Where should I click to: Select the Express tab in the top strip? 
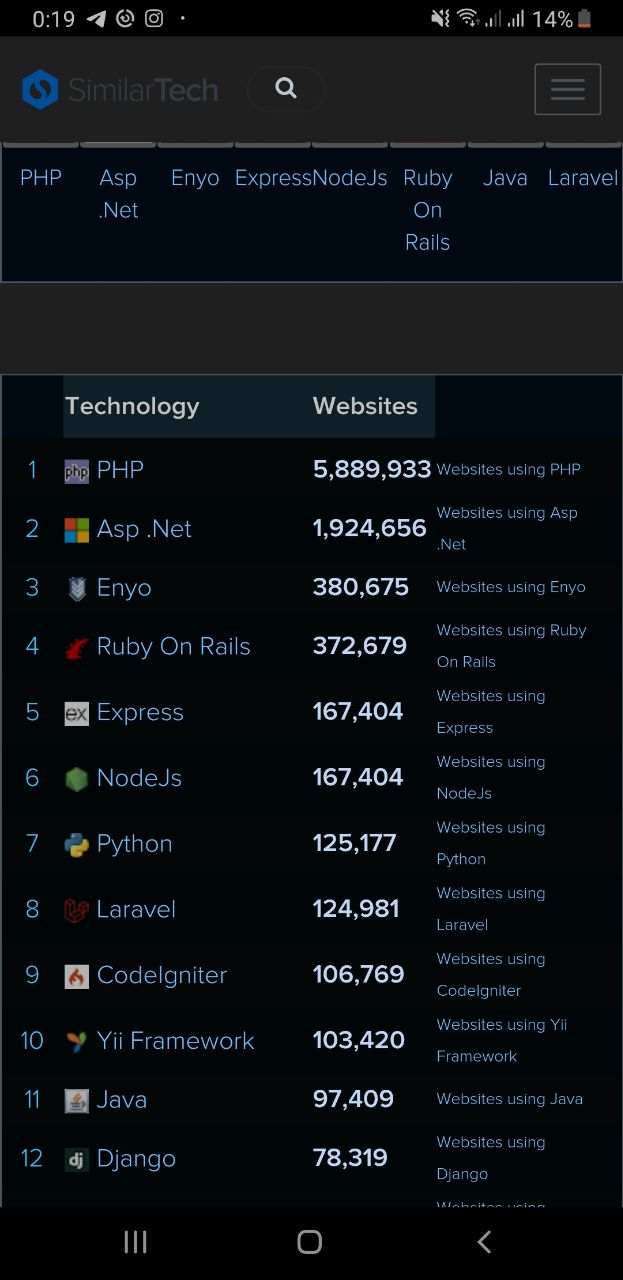pyautogui.click(x=273, y=178)
